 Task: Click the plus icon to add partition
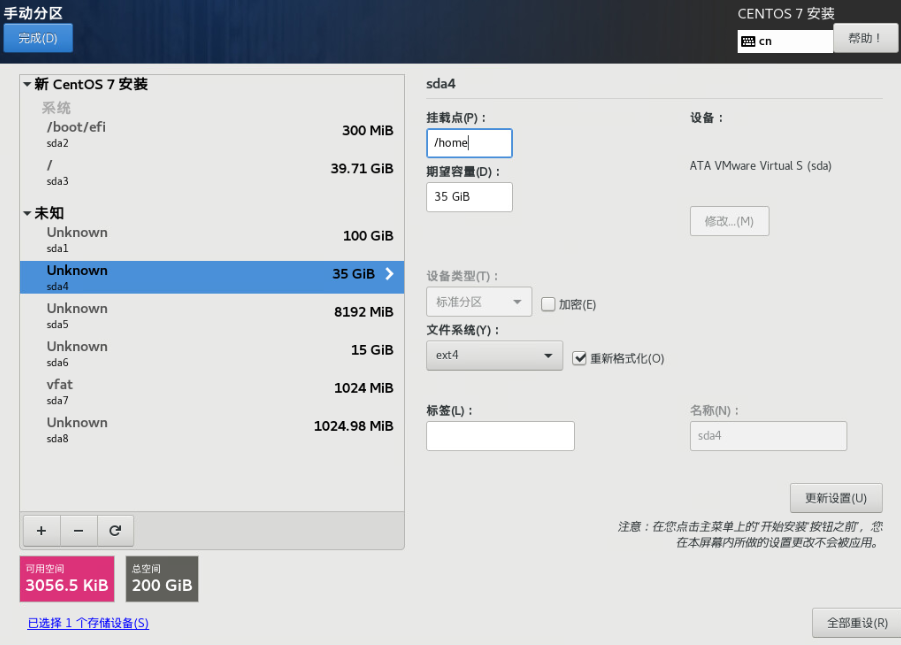41,530
